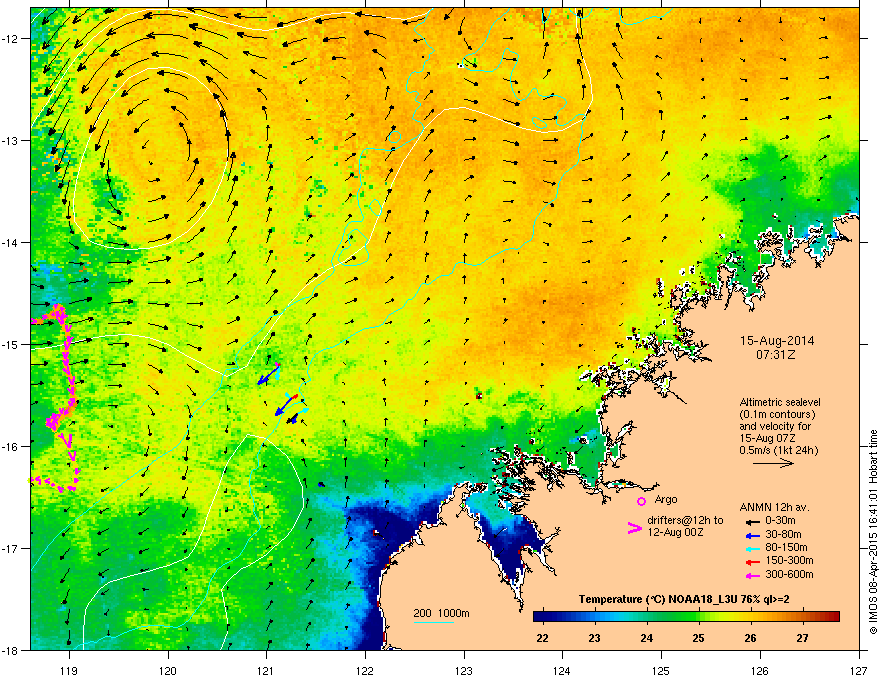Image resolution: width=880 pixels, height=680 pixels.
Task: Click the latitude axis label -13
Action: tap(12, 141)
